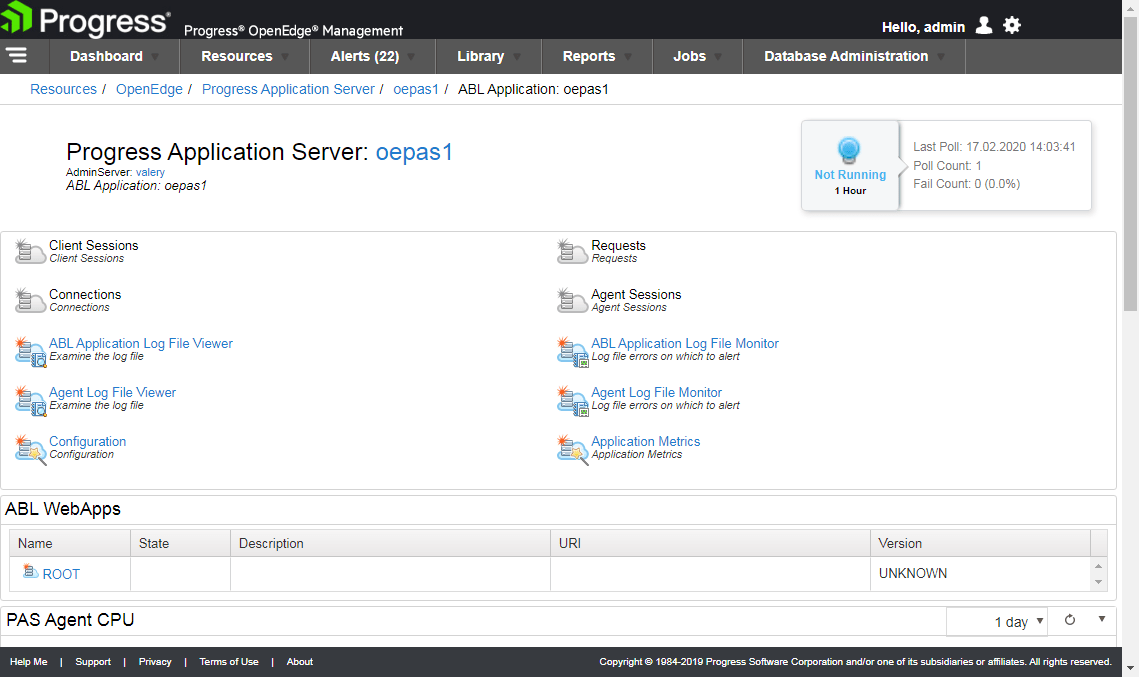This screenshot has height=677, width=1139.
Task: Click the Requests server icon
Action: pyautogui.click(x=572, y=251)
